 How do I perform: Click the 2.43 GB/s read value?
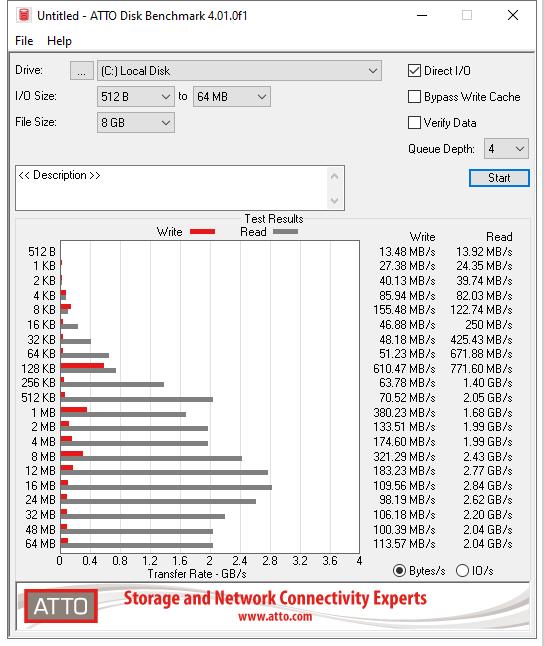click(x=488, y=456)
